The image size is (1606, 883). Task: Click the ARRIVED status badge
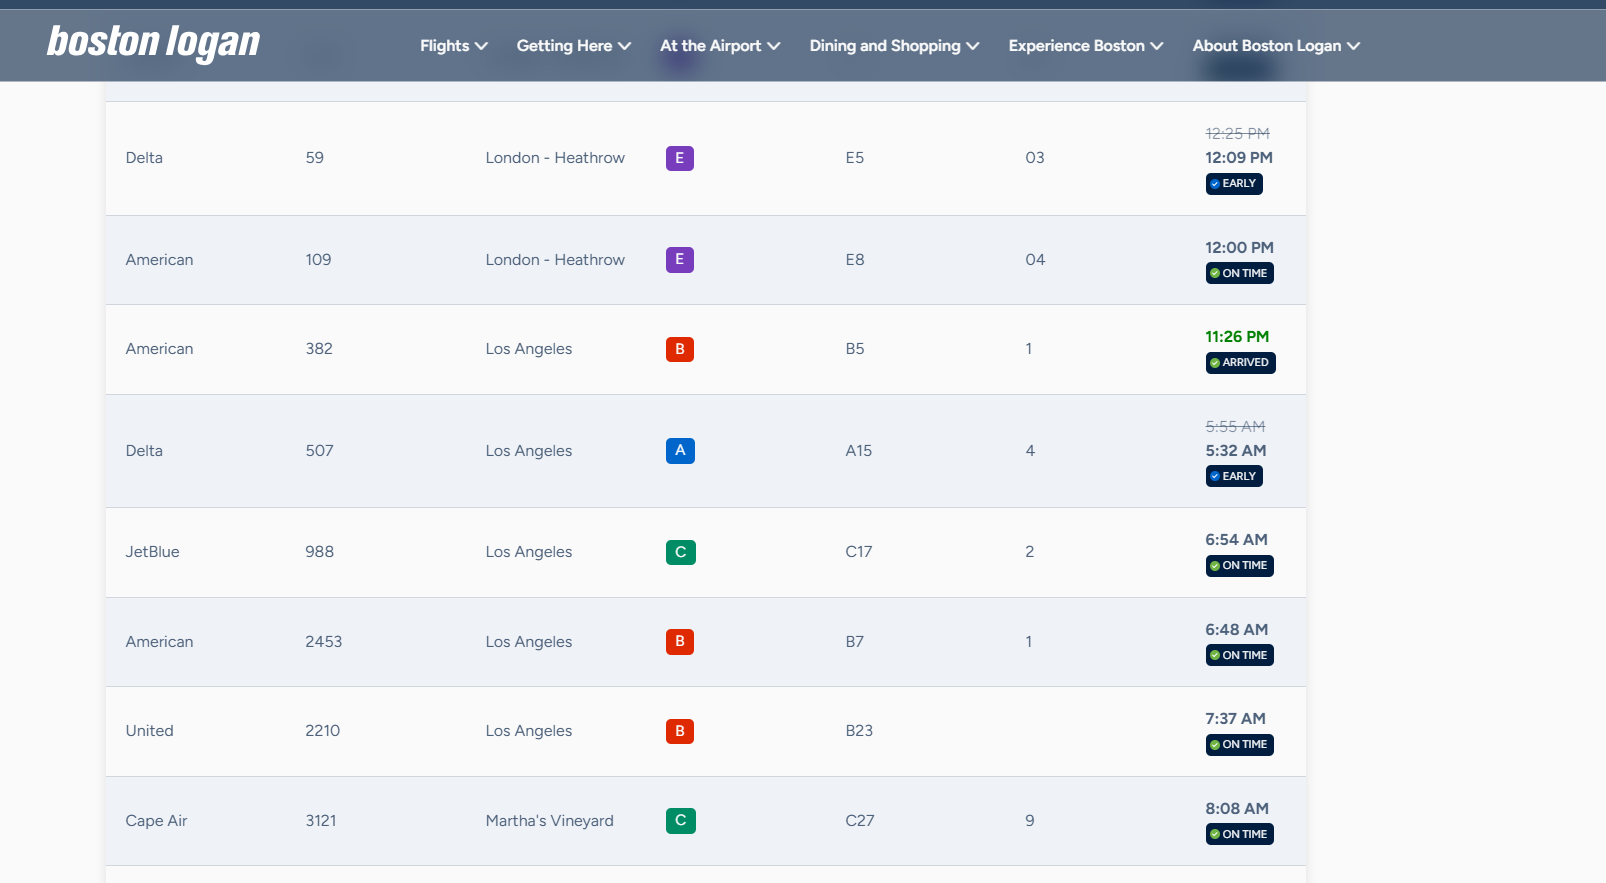[x=1240, y=363]
